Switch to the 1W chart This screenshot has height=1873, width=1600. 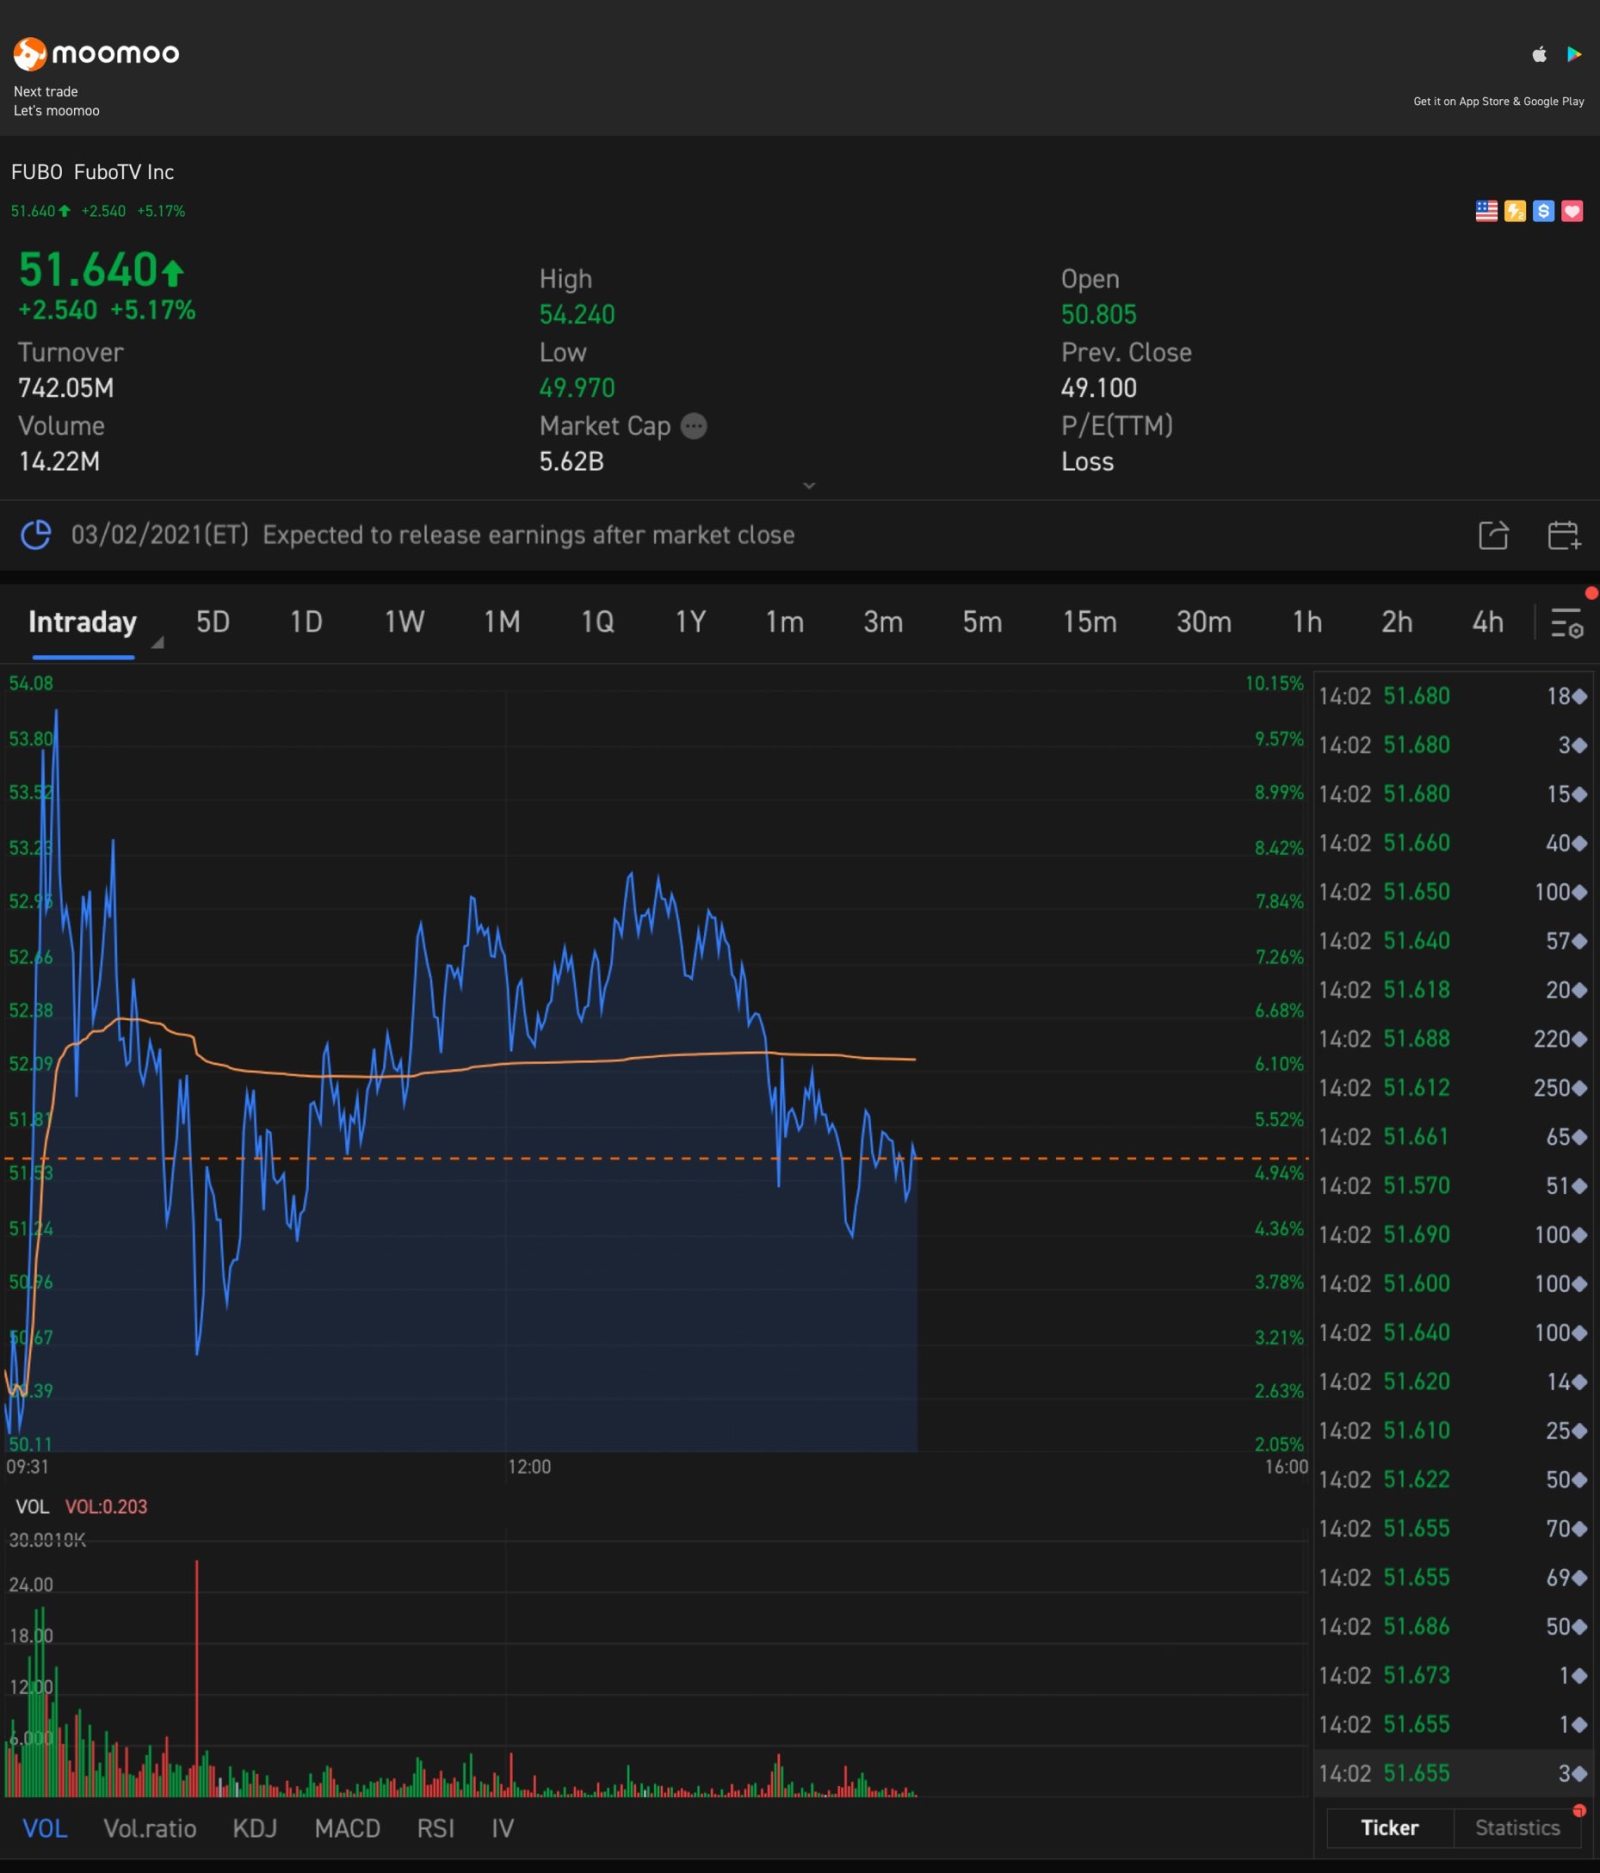pos(404,622)
